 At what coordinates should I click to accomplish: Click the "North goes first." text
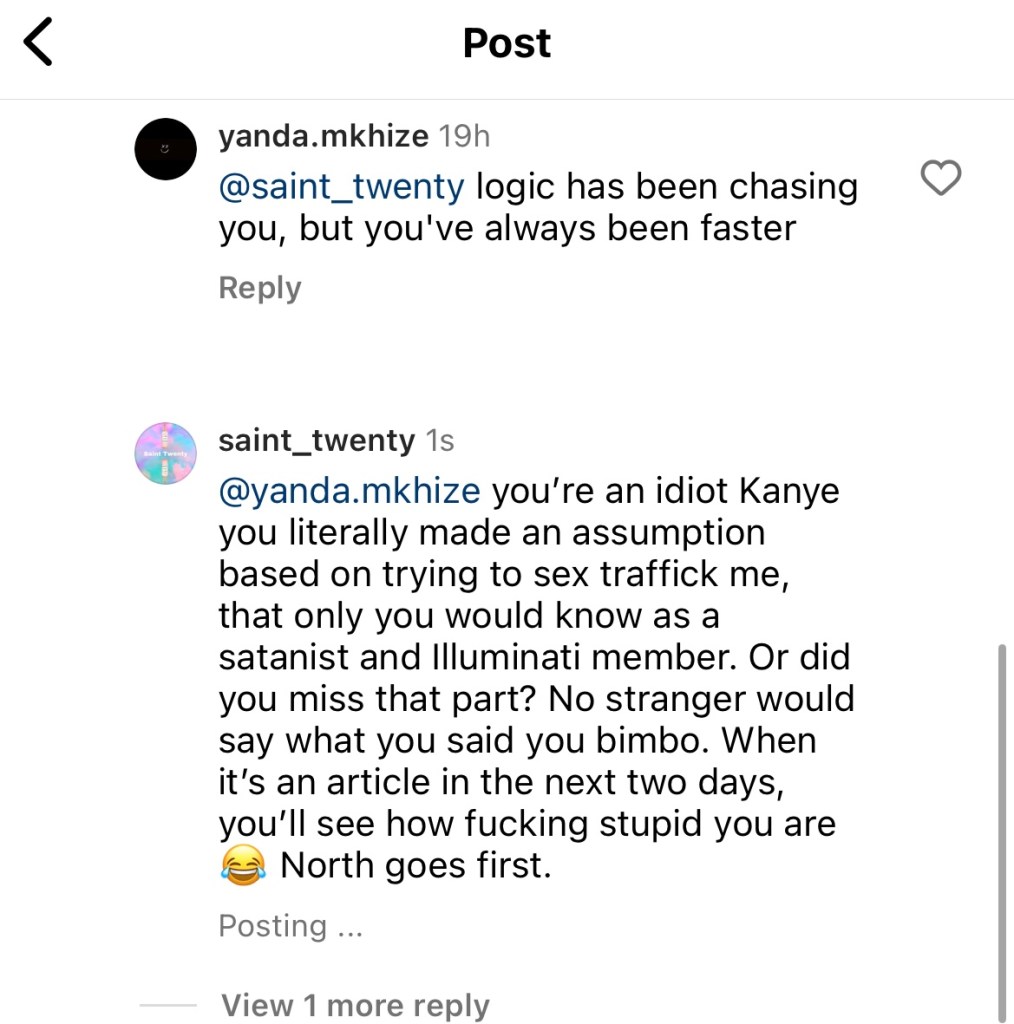(x=416, y=865)
